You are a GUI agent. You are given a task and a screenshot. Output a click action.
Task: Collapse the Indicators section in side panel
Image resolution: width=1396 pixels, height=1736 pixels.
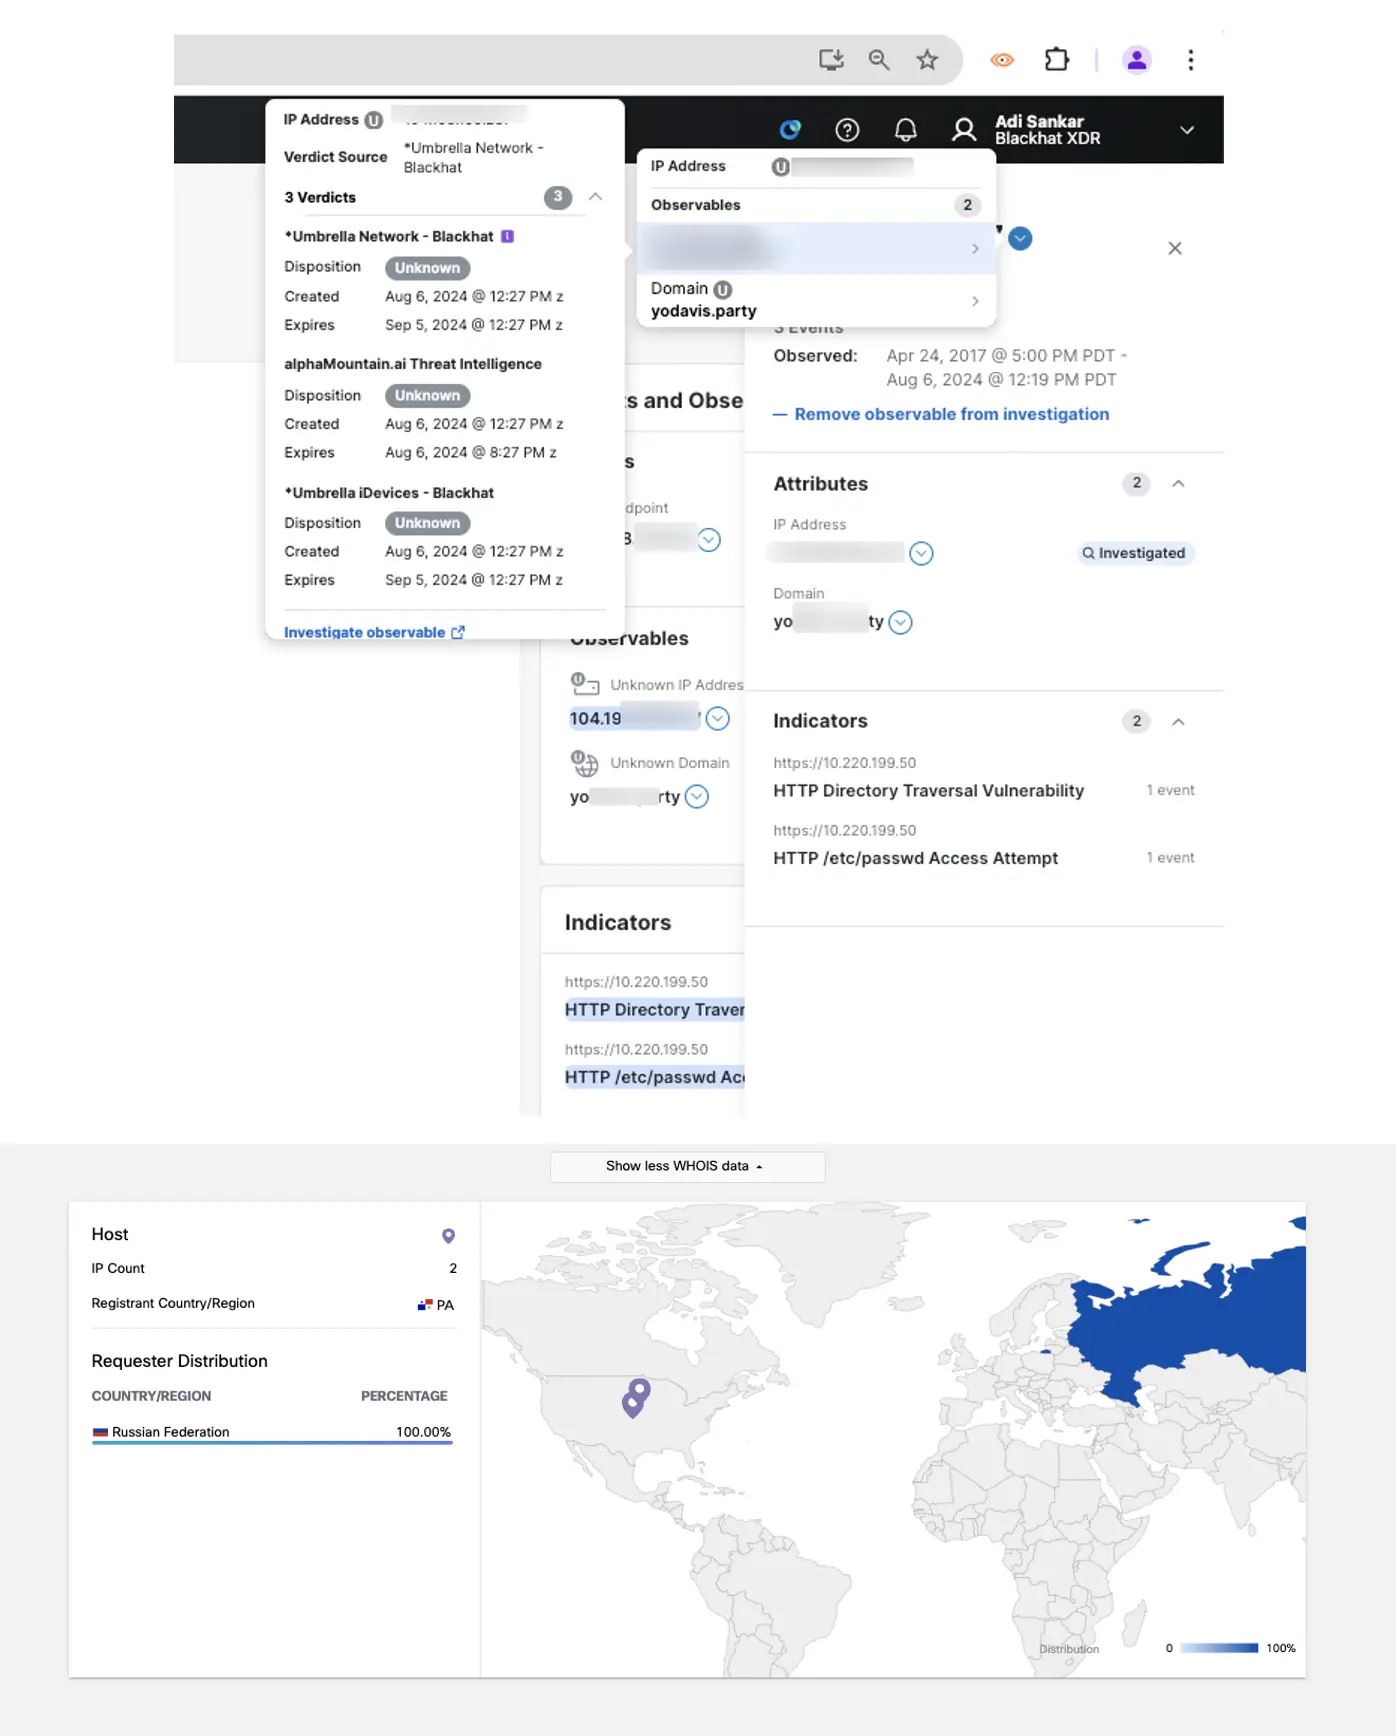1178,722
